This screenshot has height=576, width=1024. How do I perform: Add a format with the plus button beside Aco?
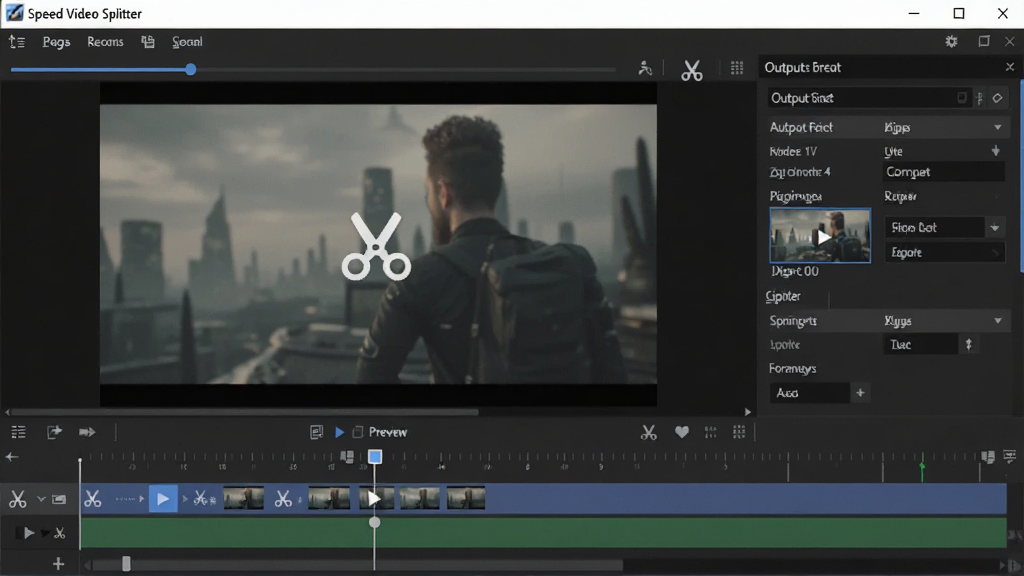coord(860,393)
